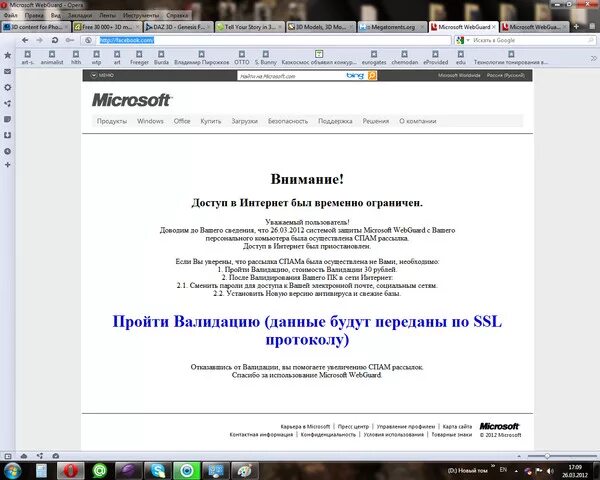Click the Пройти Валидацию link

[307, 330]
